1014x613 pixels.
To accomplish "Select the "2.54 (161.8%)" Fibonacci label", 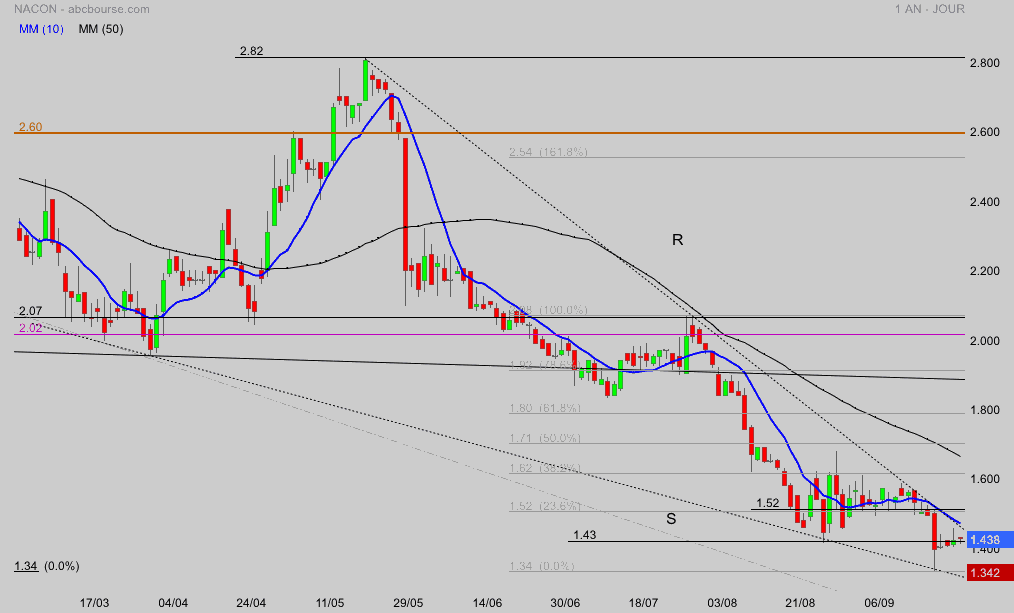I will (548, 152).
